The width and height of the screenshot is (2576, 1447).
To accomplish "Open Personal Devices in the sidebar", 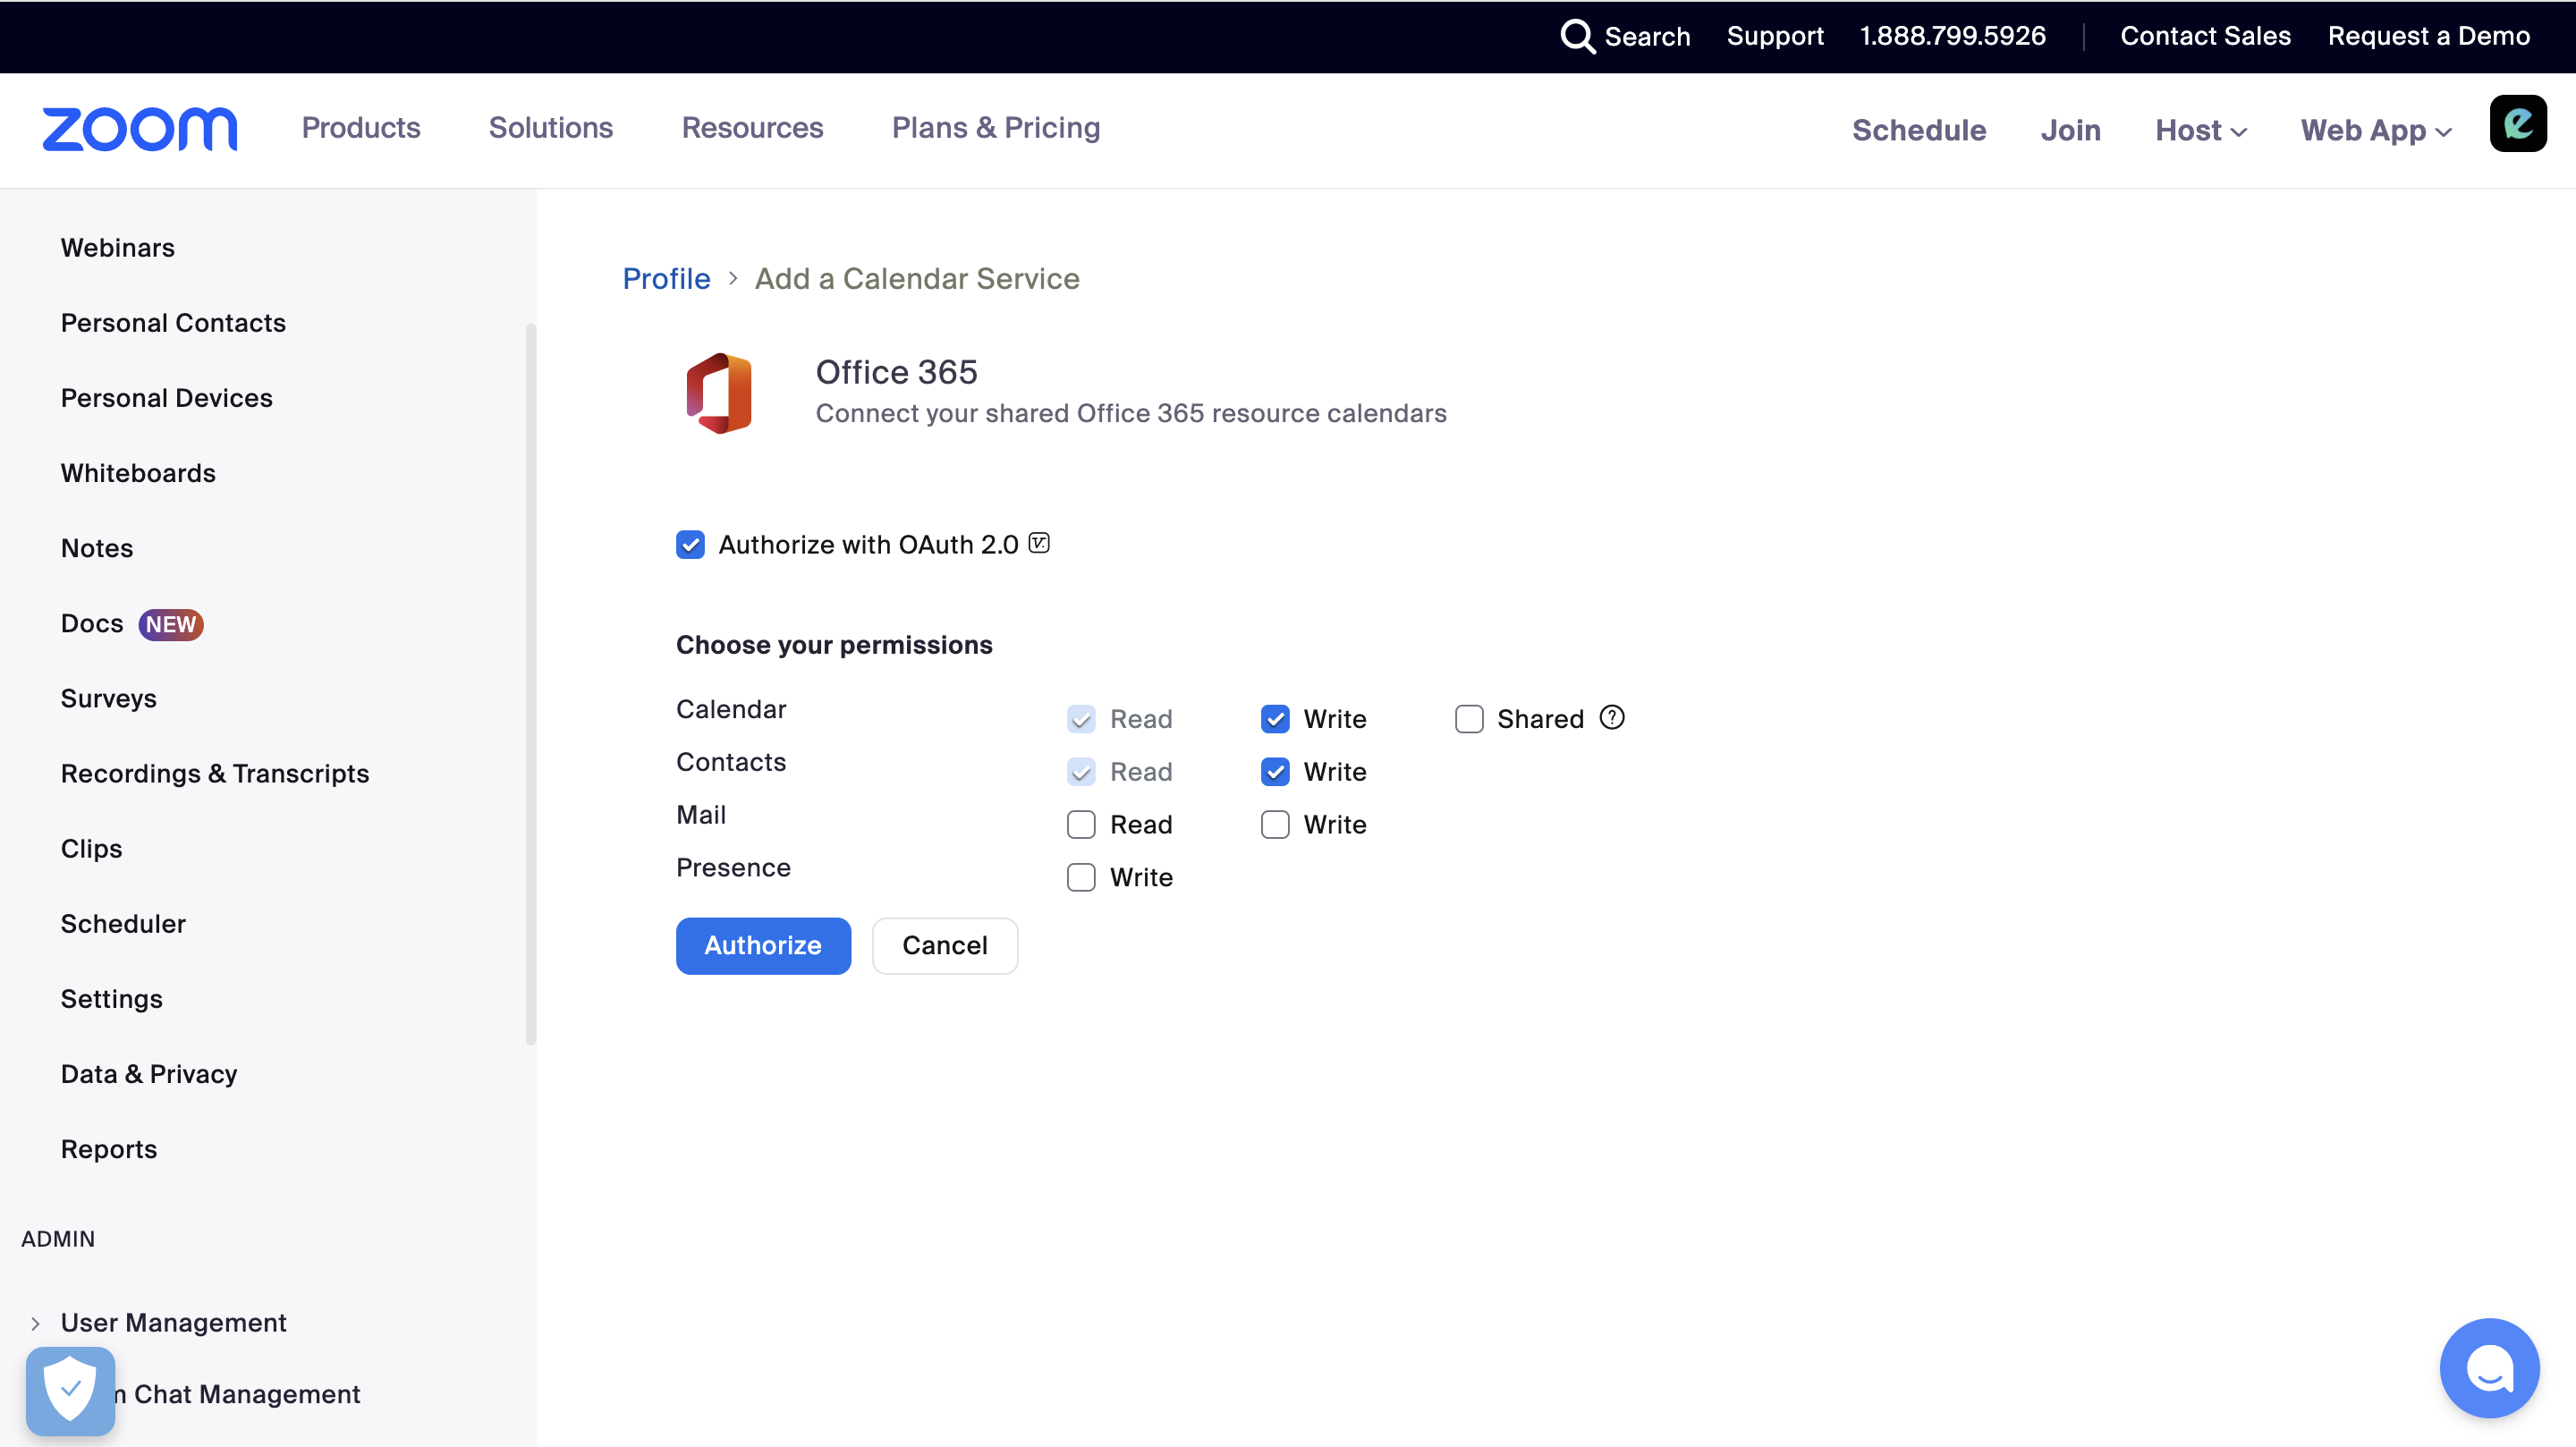I will [x=166, y=398].
